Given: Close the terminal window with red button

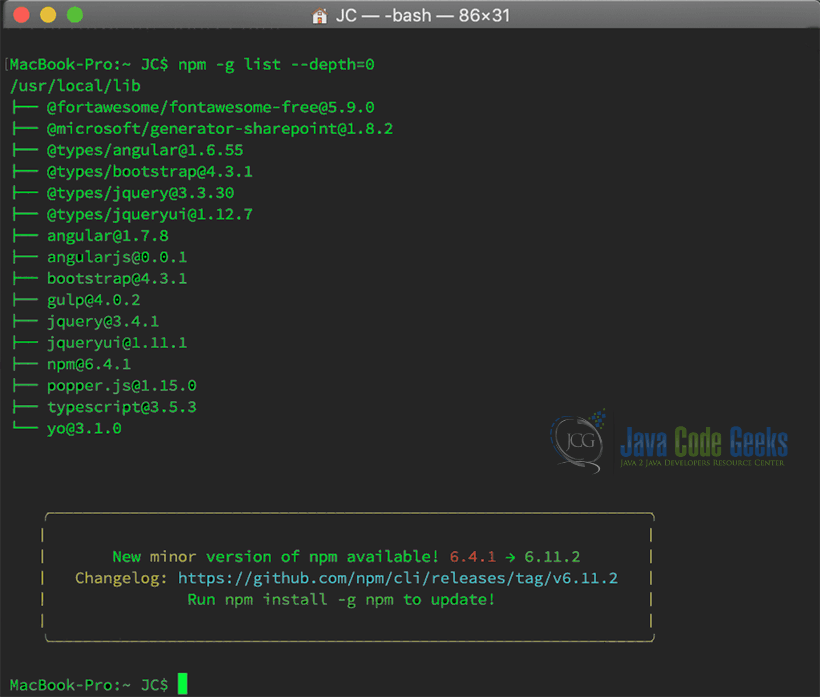Looking at the screenshot, I should (21, 15).
